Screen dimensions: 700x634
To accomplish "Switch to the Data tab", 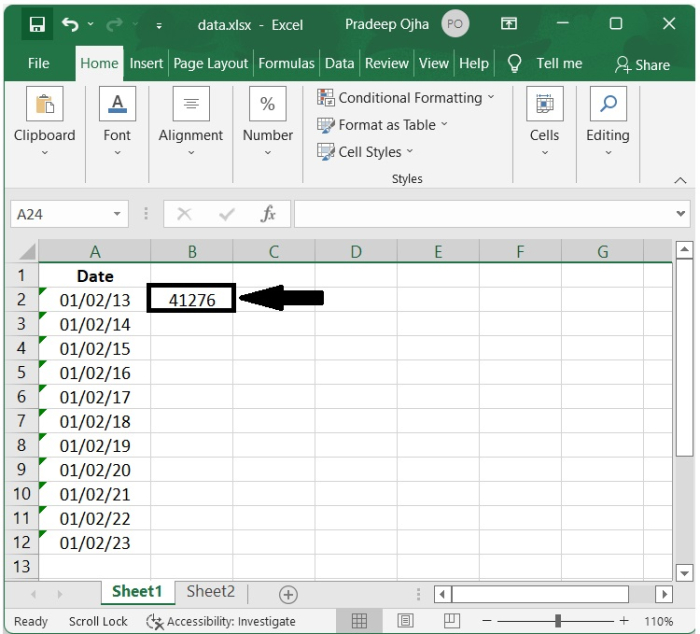I will pyautogui.click(x=339, y=63).
